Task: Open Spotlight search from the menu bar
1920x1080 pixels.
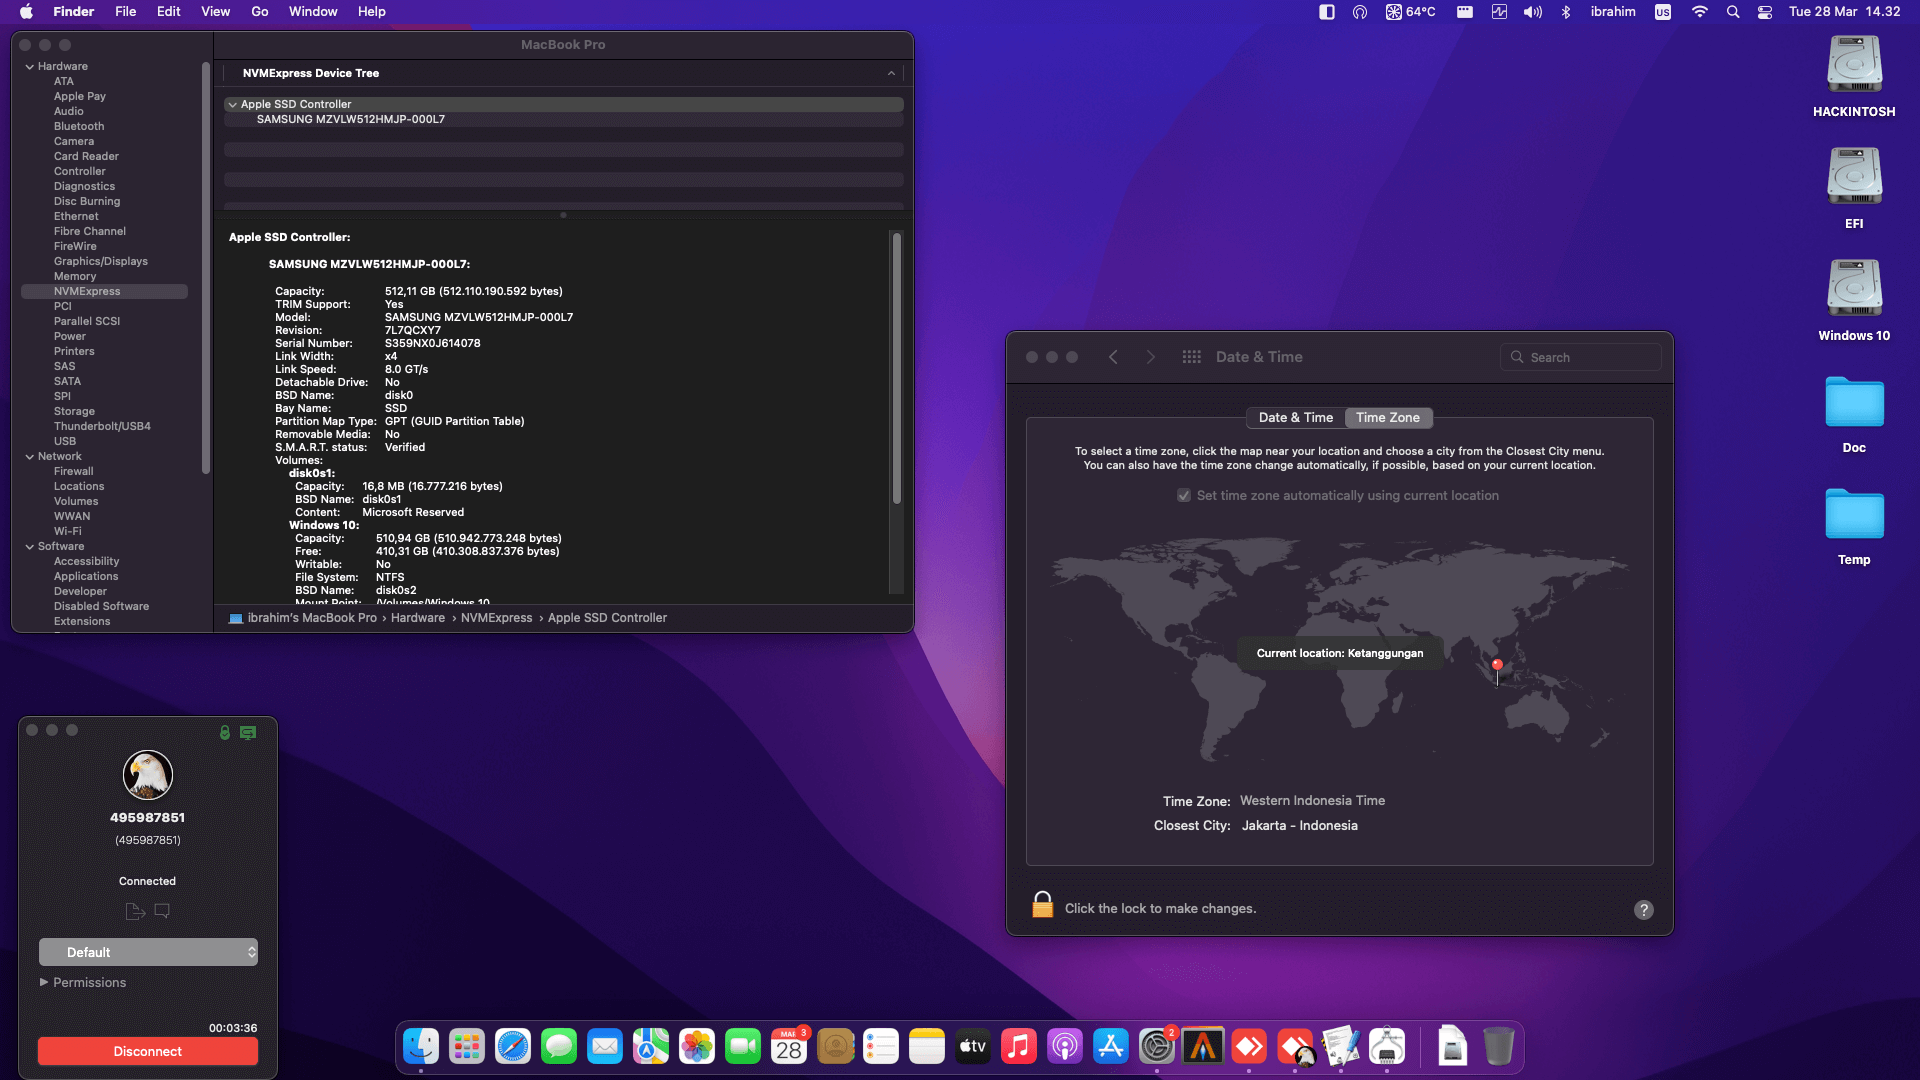Action: point(1733,12)
